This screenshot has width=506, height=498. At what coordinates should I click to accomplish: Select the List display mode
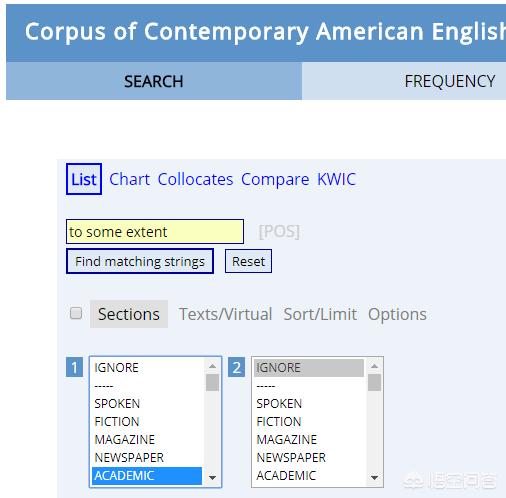click(x=84, y=179)
